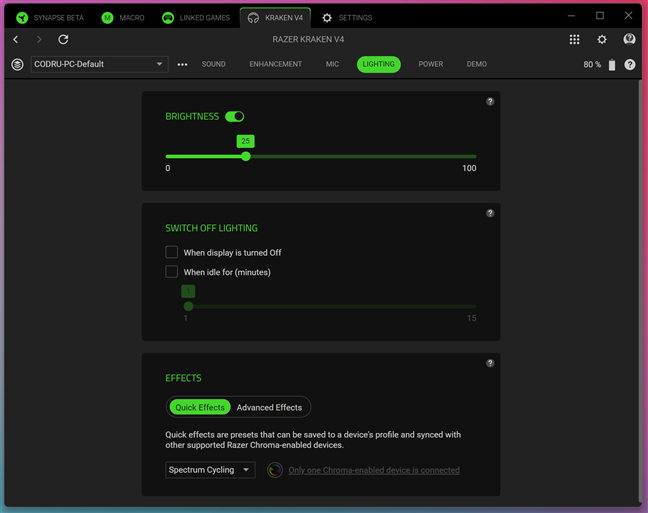Image resolution: width=648 pixels, height=513 pixels.
Task: Open the profile options three-dot menu
Action: click(x=182, y=64)
